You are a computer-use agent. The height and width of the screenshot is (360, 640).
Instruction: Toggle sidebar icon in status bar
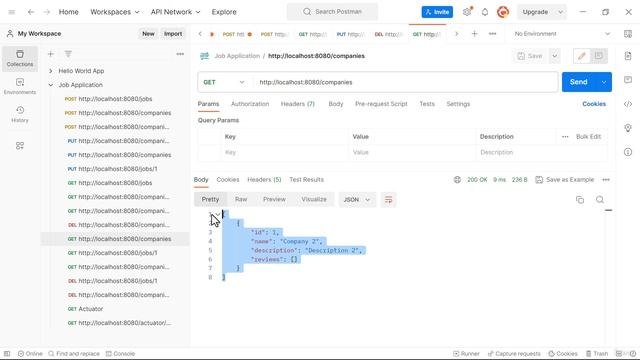pos(7,354)
